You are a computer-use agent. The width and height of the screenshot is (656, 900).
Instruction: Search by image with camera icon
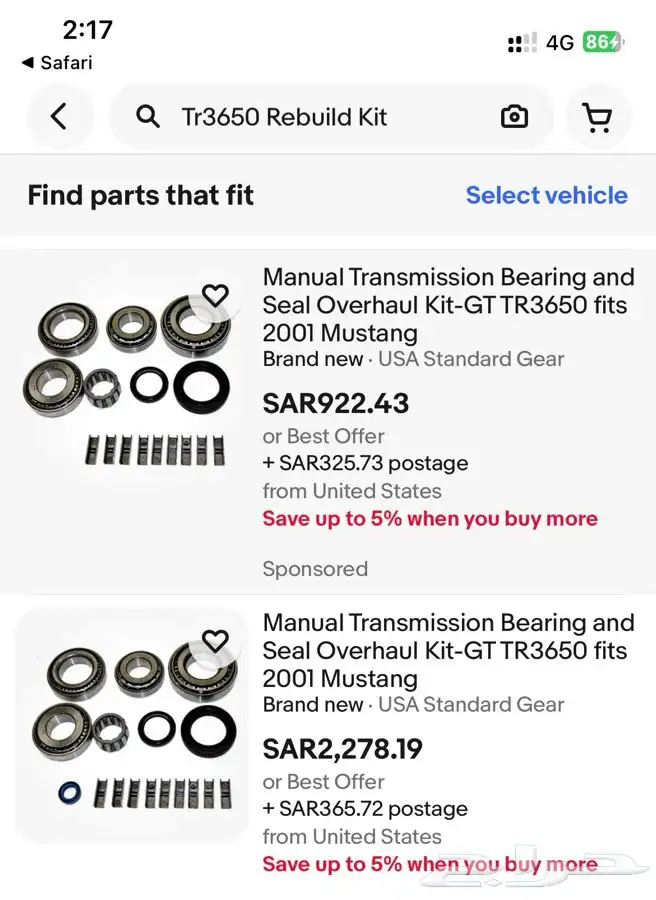(514, 117)
